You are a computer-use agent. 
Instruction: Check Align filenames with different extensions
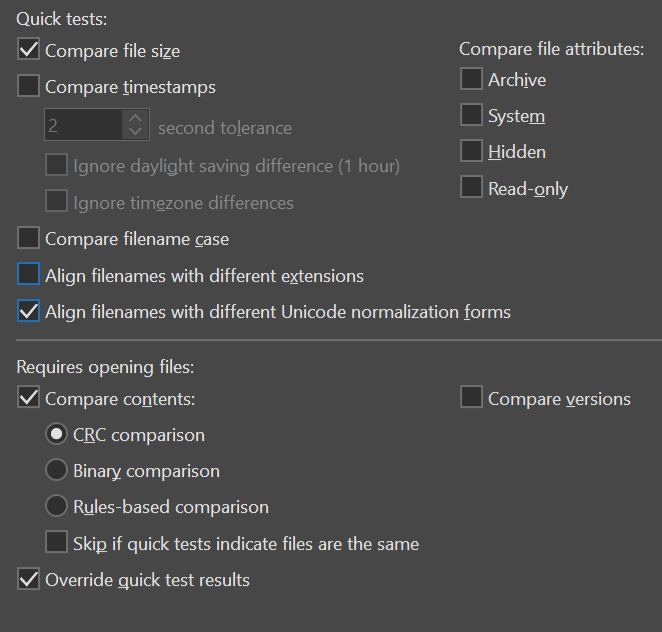29,275
